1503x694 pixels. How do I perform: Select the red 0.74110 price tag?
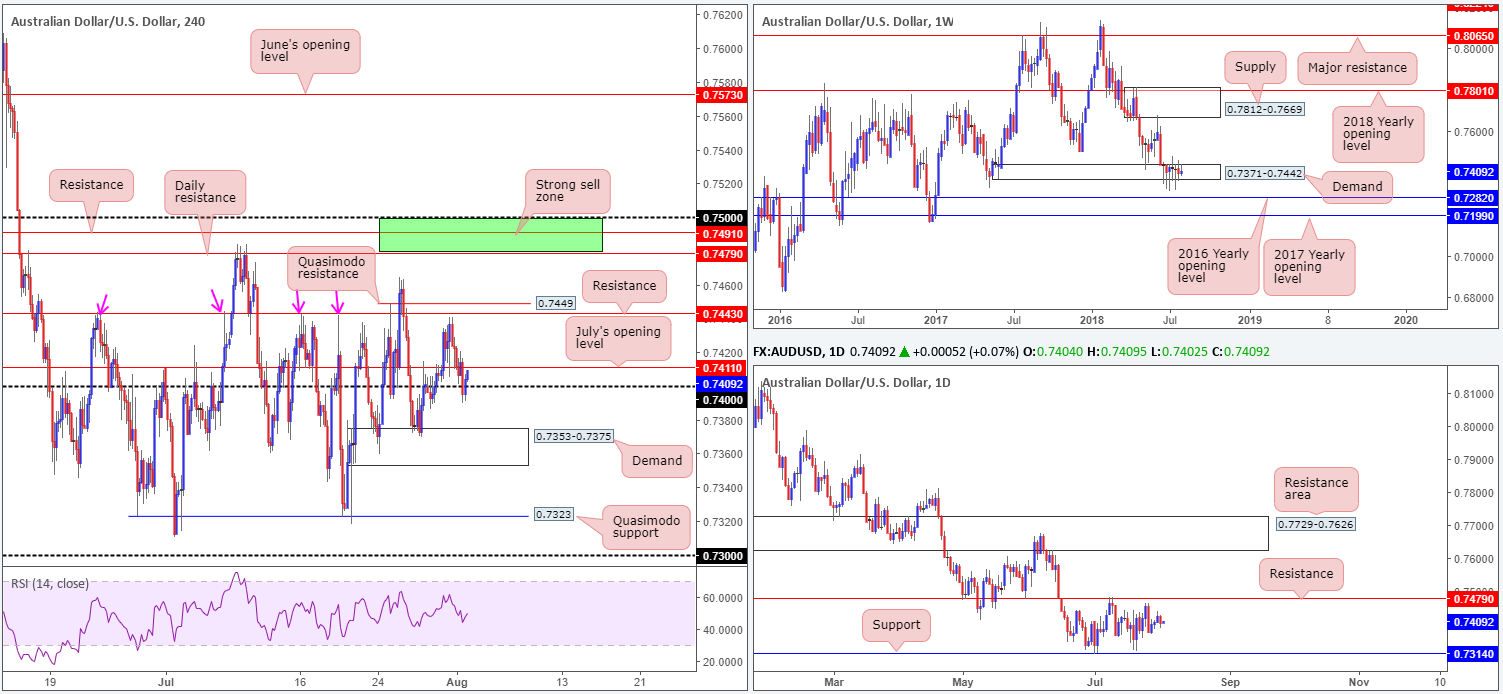point(722,368)
